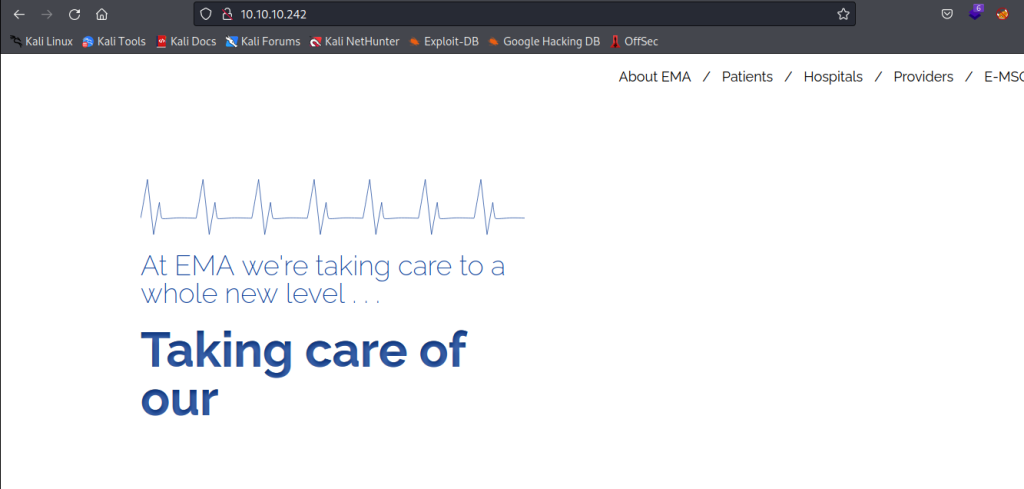
Task: Go to the browser home page
Action: [x=101, y=14]
